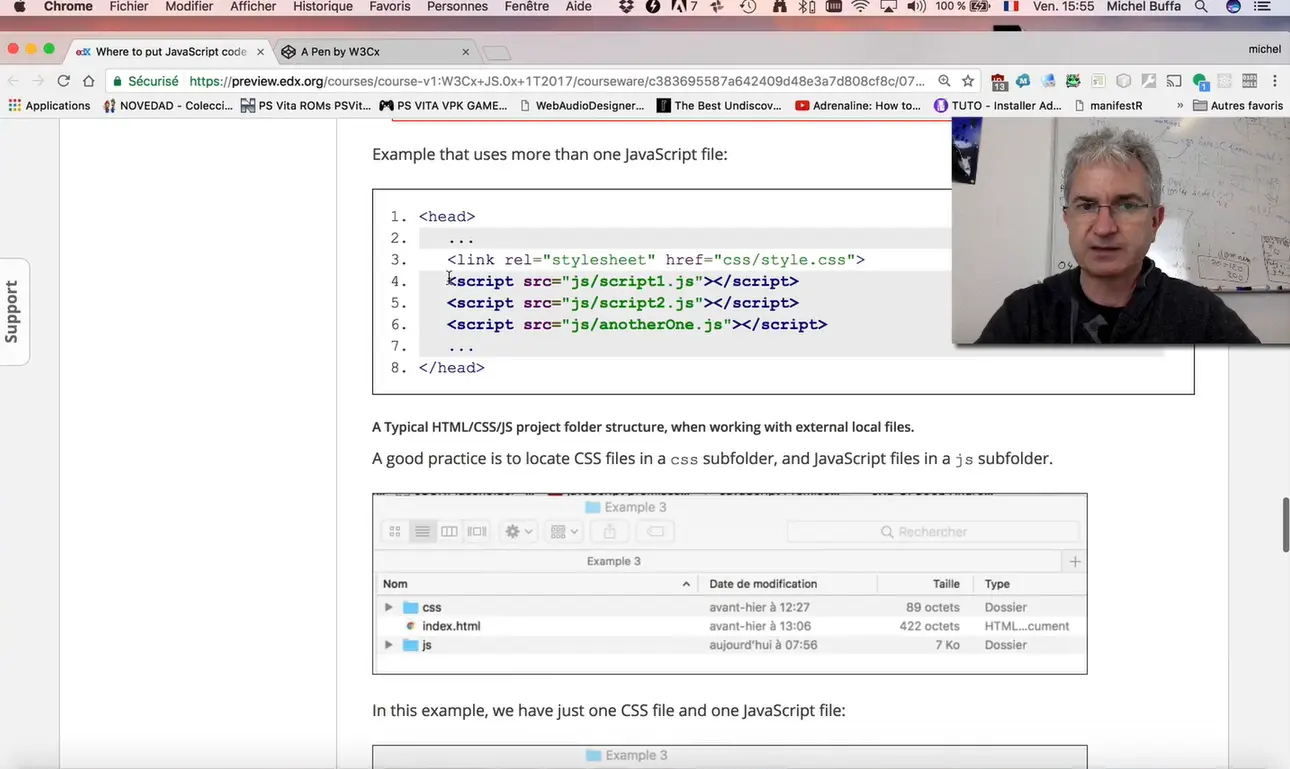Open The Best Undiscov... bookmark

(x=720, y=105)
